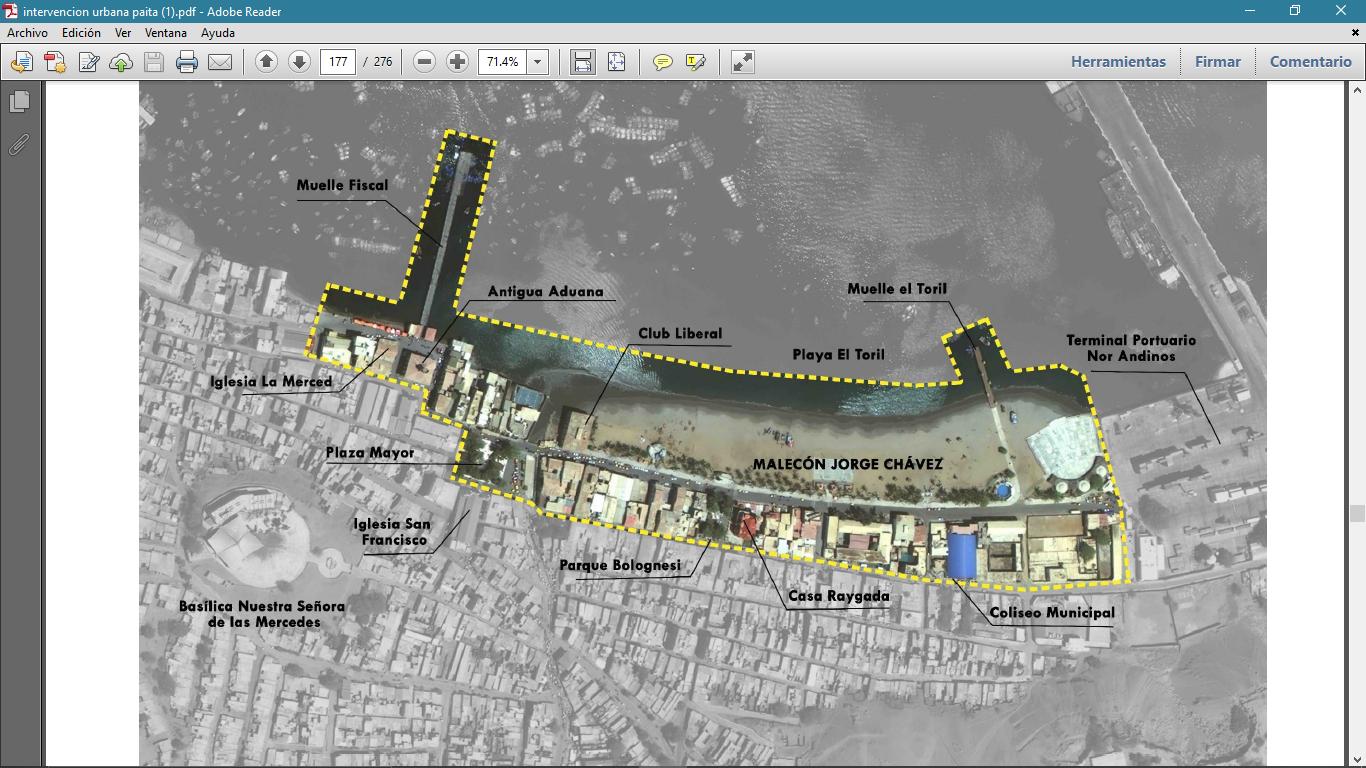Open the Edición menu
This screenshot has width=1366, height=768.
(x=81, y=33)
